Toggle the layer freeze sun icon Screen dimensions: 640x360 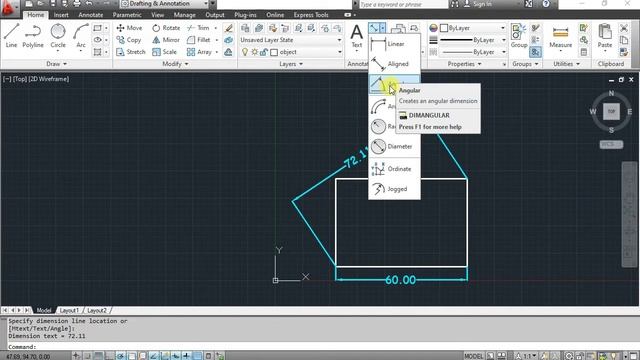click(x=254, y=52)
